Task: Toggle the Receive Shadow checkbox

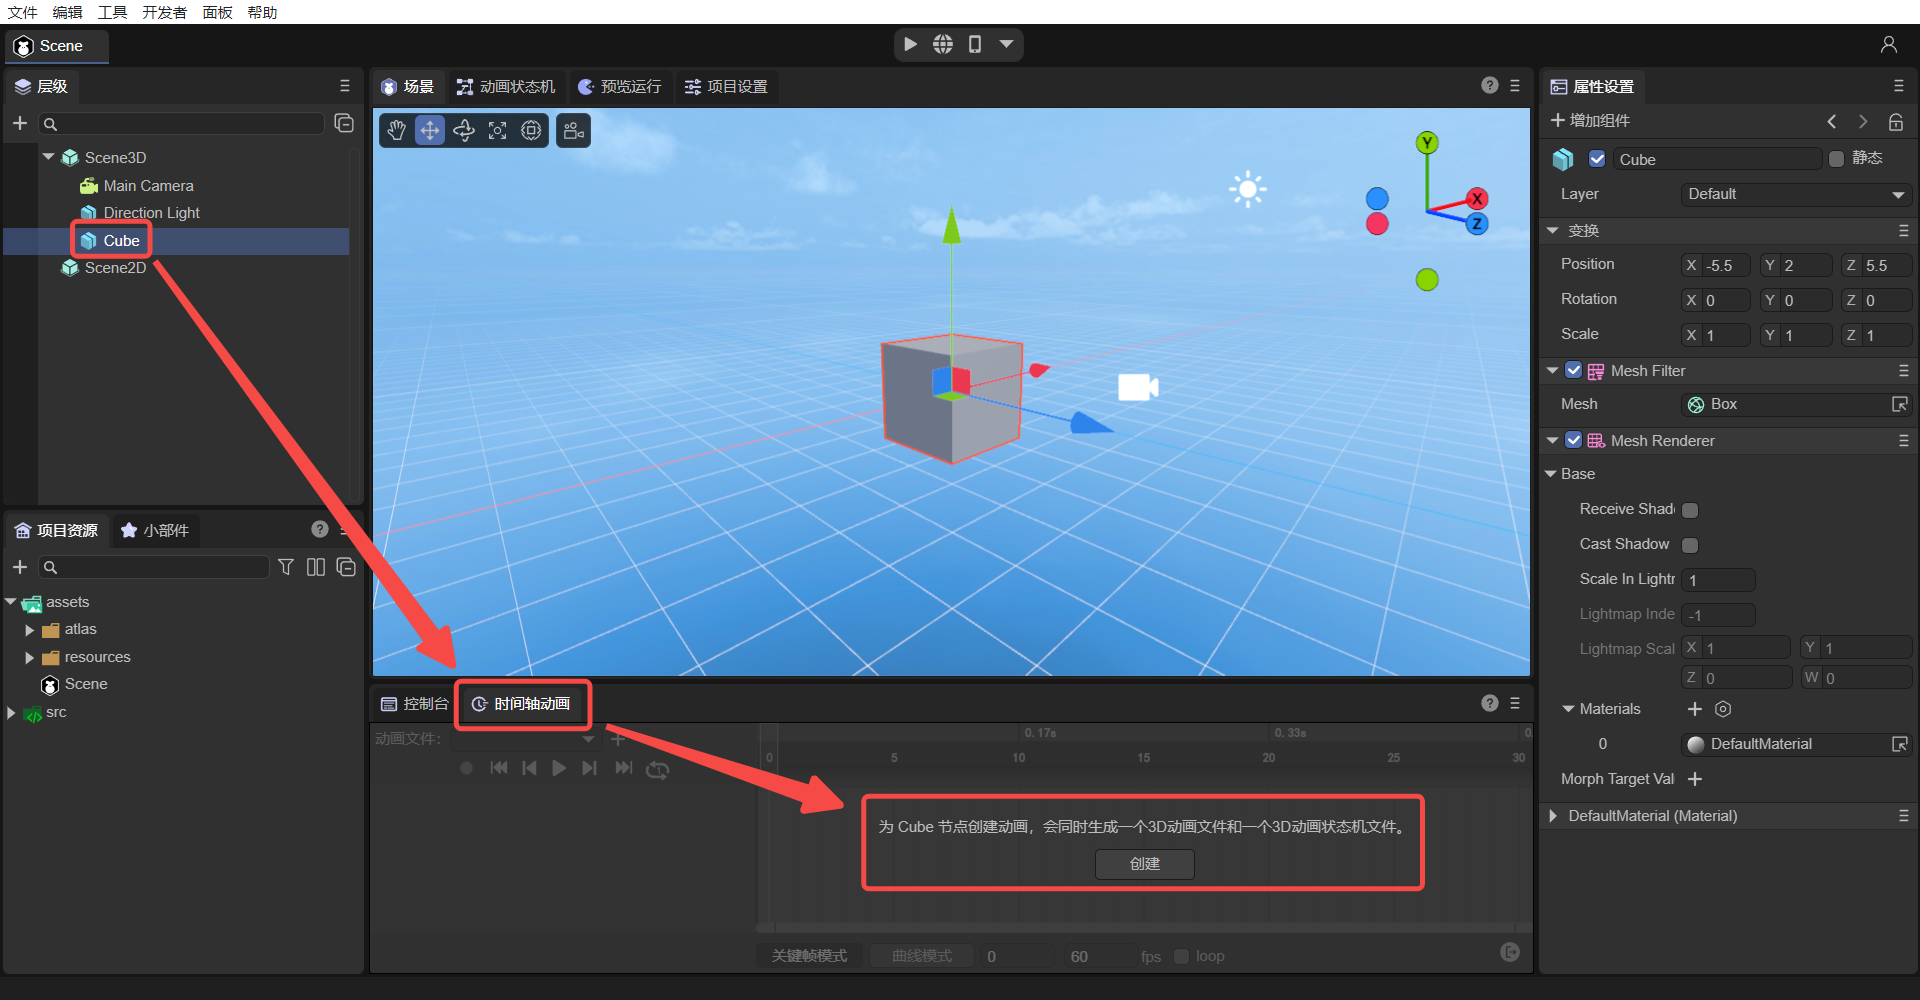Action: (x=1690, y=510)
